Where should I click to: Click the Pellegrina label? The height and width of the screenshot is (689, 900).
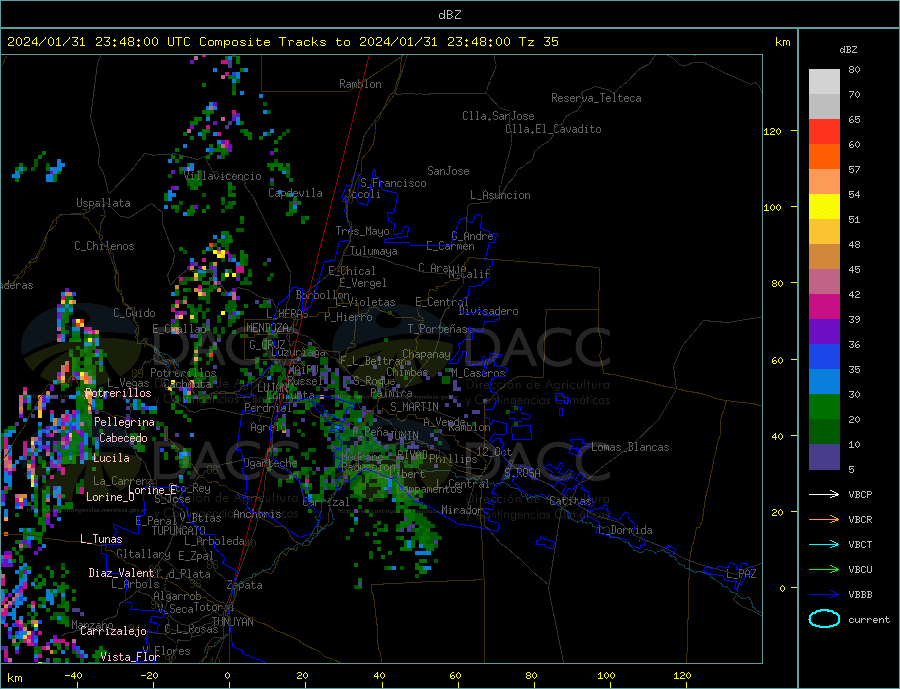(x=125, y=422)
